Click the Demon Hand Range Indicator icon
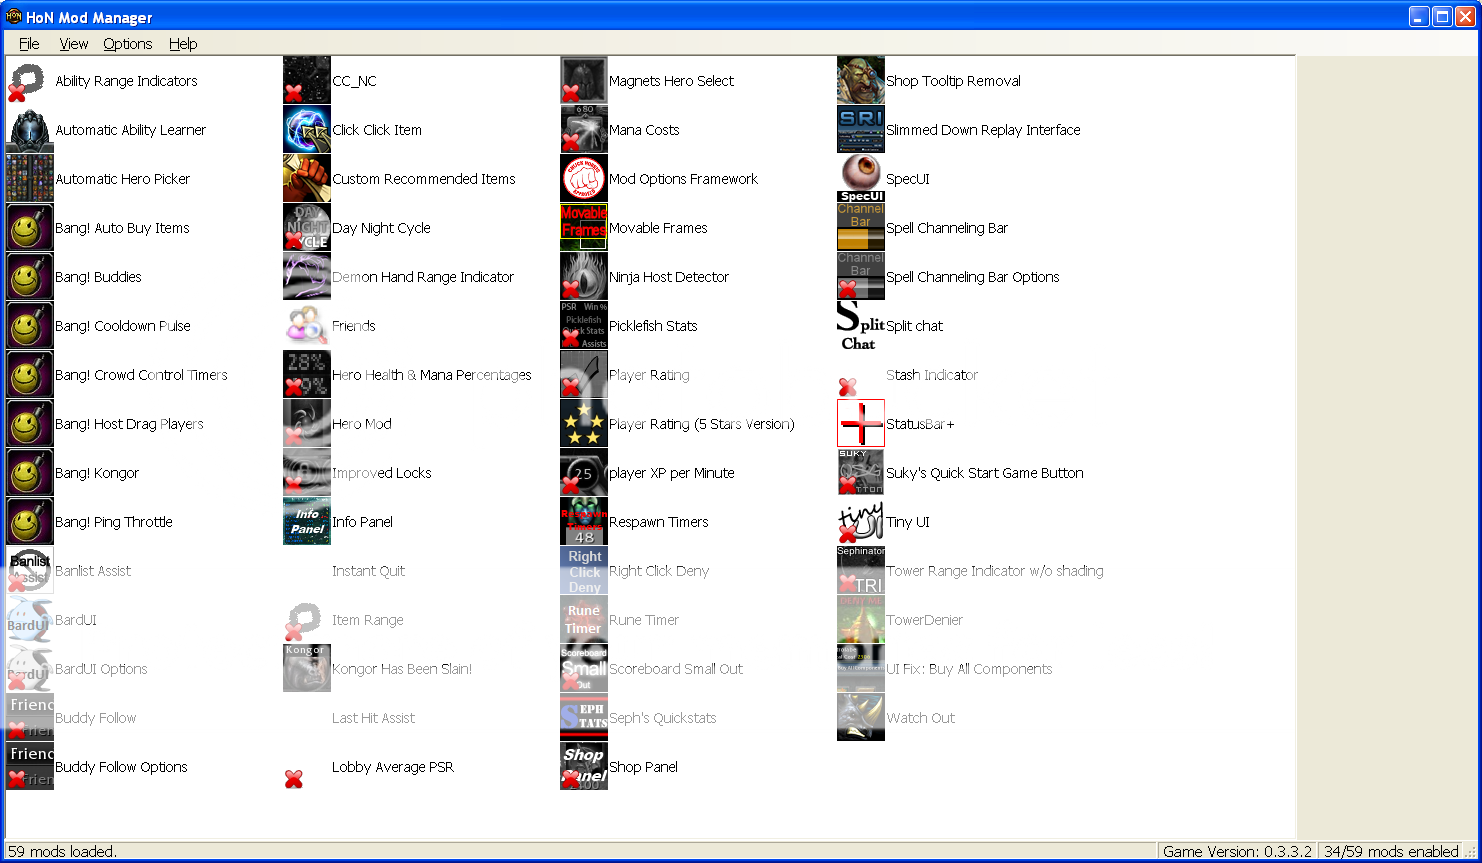The height and width of the screenshot is (863, 1482). 307,277
